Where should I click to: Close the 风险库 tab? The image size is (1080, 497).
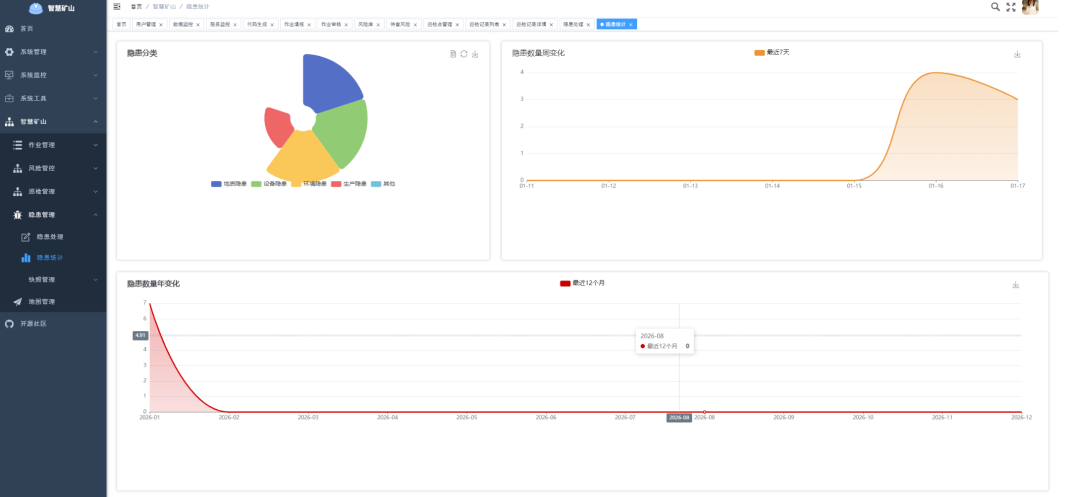tap(378, 24)
